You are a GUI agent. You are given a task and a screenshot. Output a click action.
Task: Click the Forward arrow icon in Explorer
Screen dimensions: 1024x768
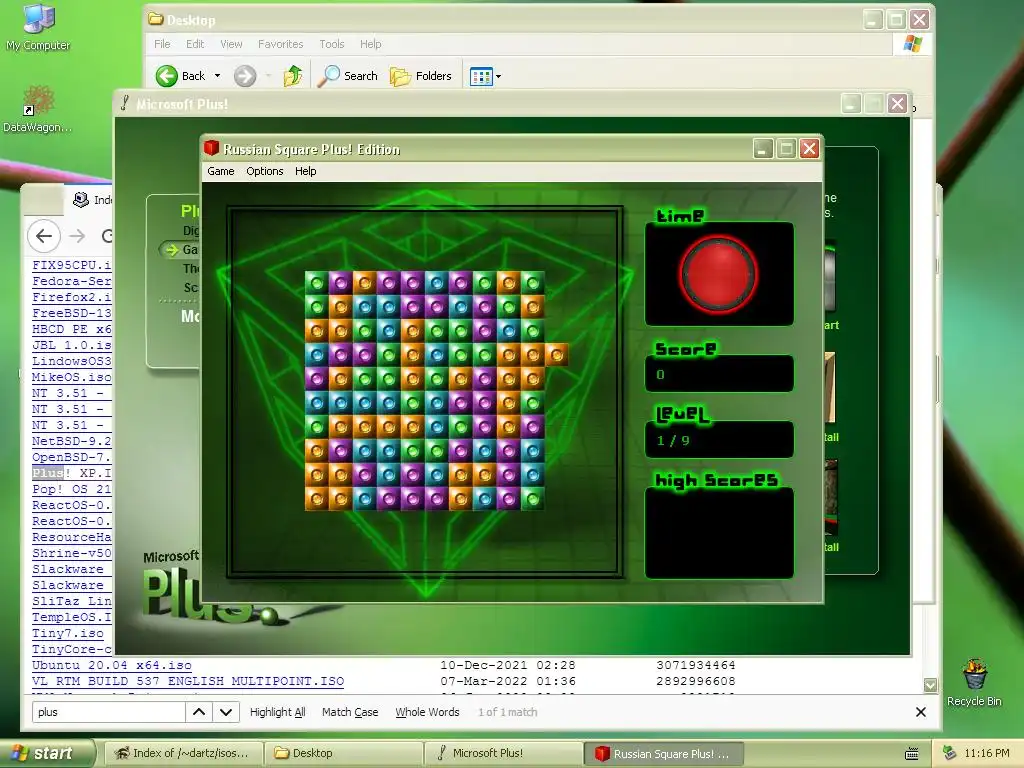pyautogui.click(x=245, y=76)
